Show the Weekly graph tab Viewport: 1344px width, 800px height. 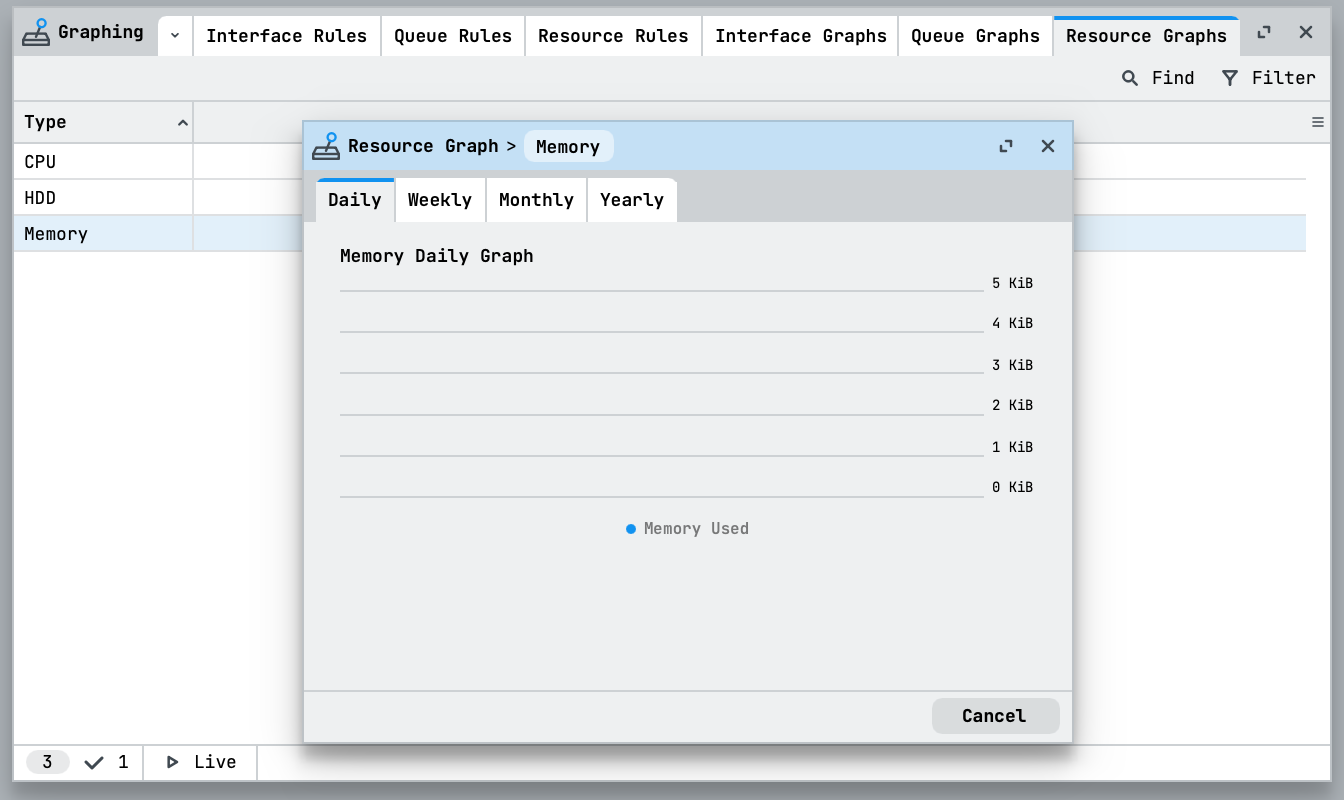[x=440, y=200]
